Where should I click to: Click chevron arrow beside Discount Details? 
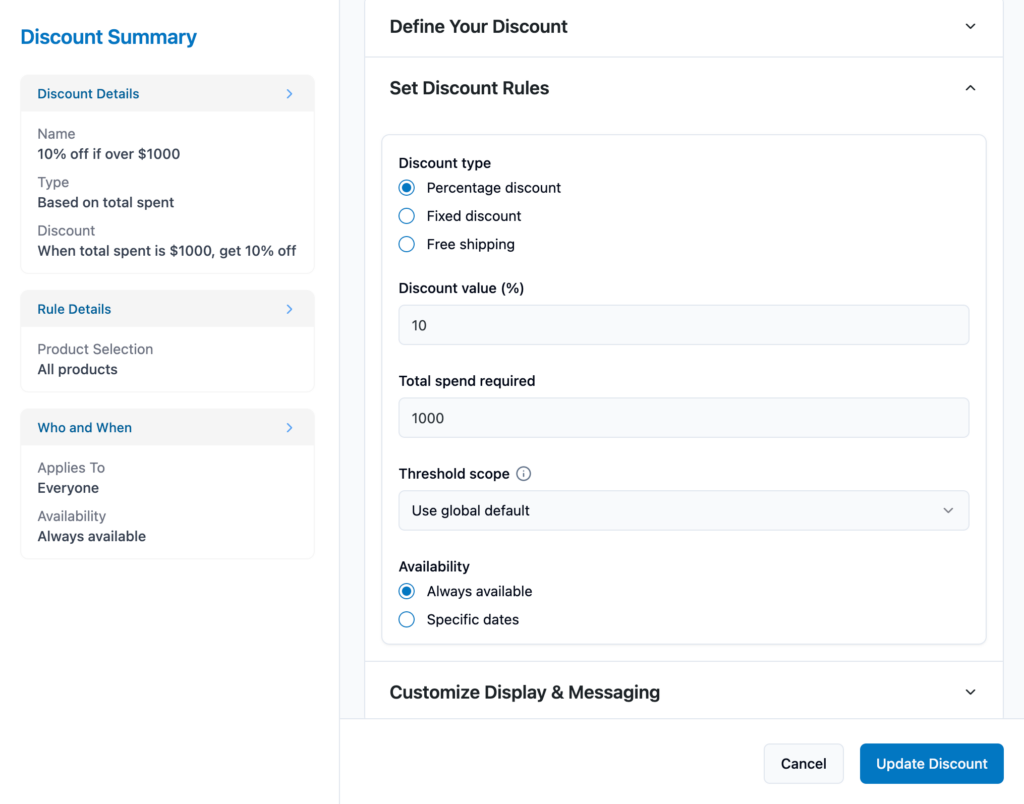[x=289, y=94]
